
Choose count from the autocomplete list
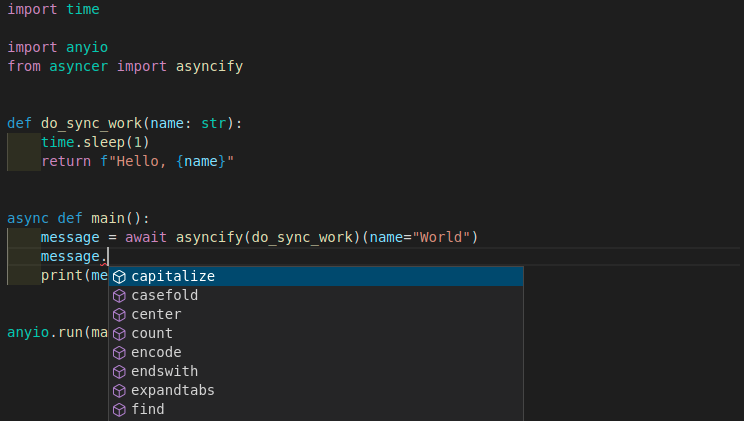[152, 333]
